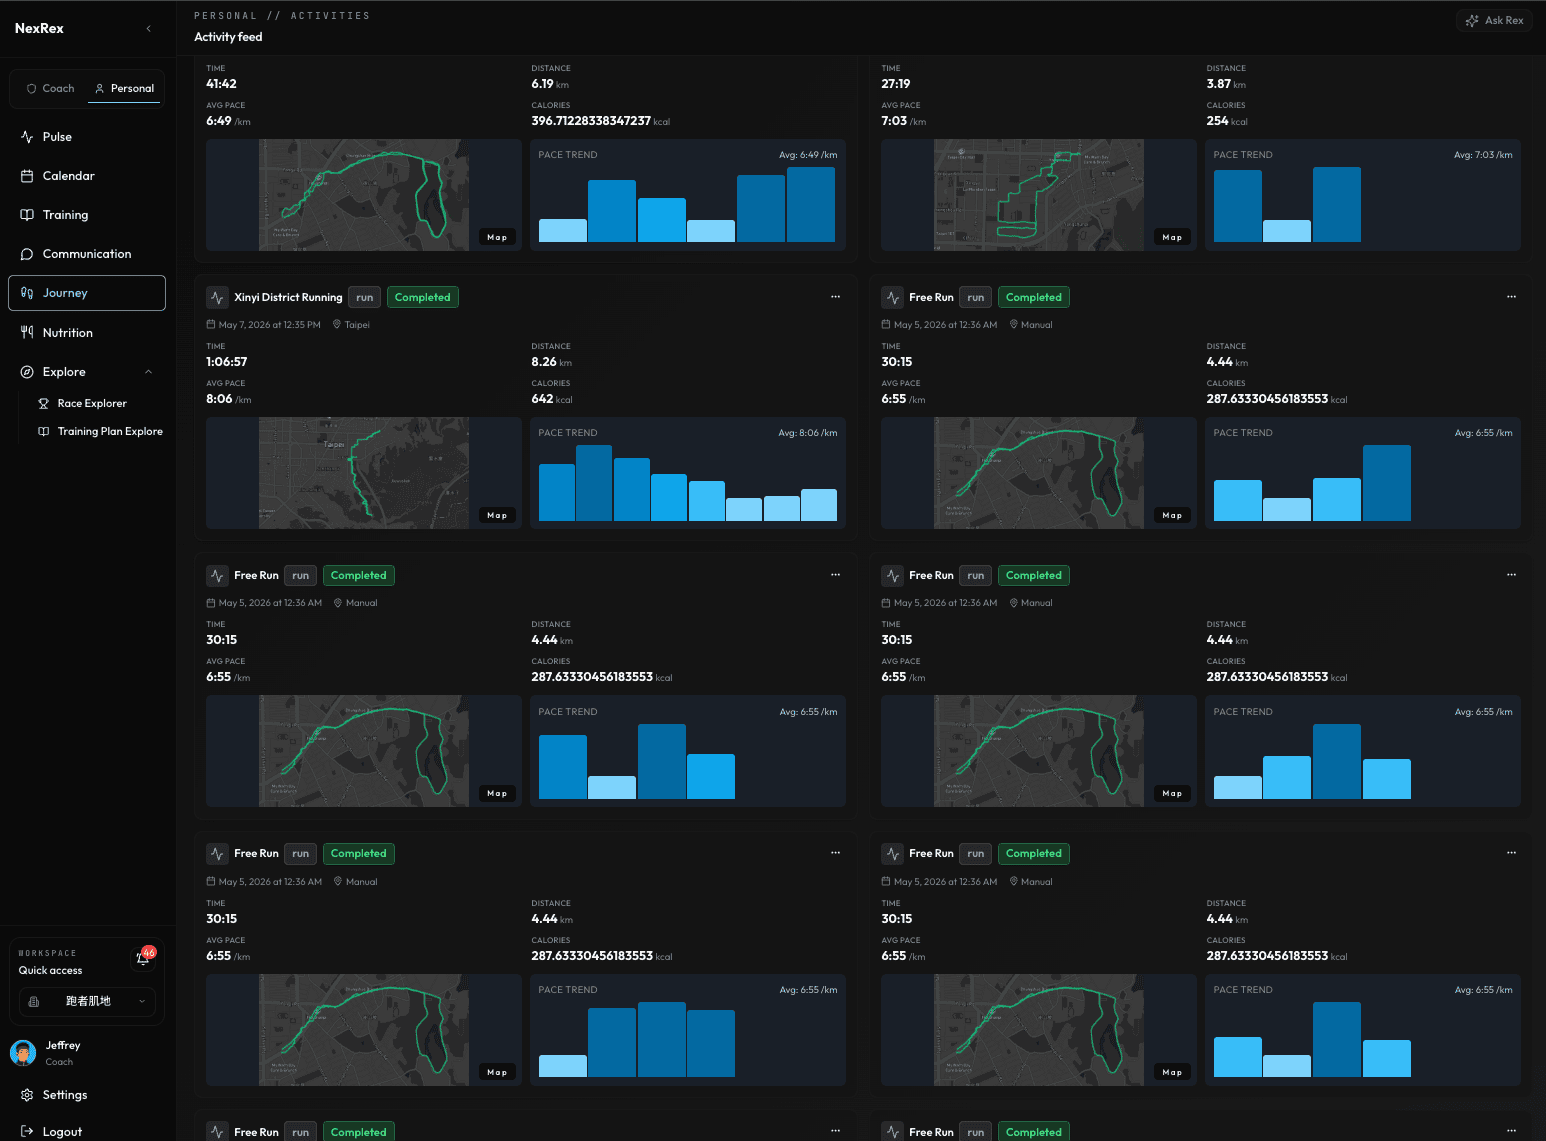Screen dimensions: 1546x1141
Task: Click the pace trend chart with Avg 6:49
Action: 688,195
